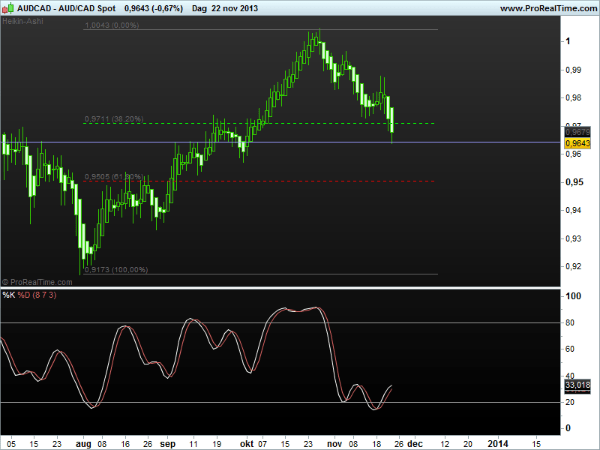
Task: Click the price value 0,9643 (-0,67%) in header
Action: (153, 8)
